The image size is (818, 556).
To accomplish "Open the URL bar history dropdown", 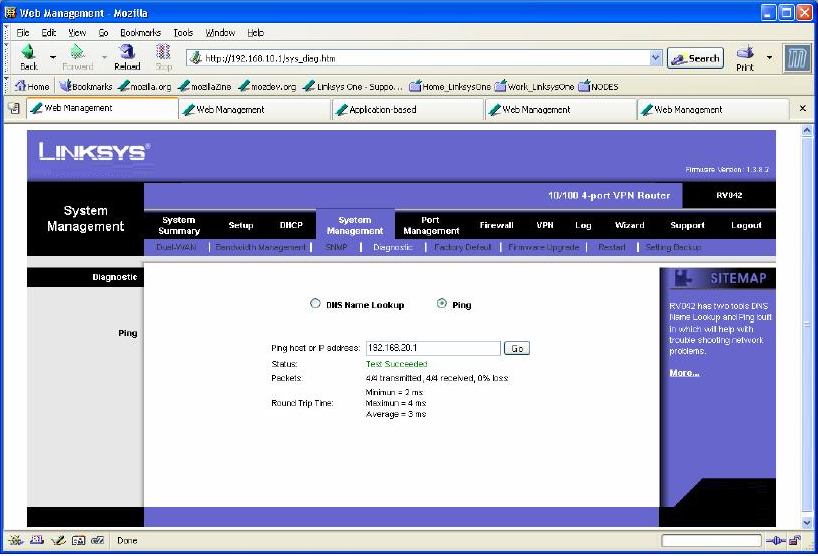I will tap(655, 58).
